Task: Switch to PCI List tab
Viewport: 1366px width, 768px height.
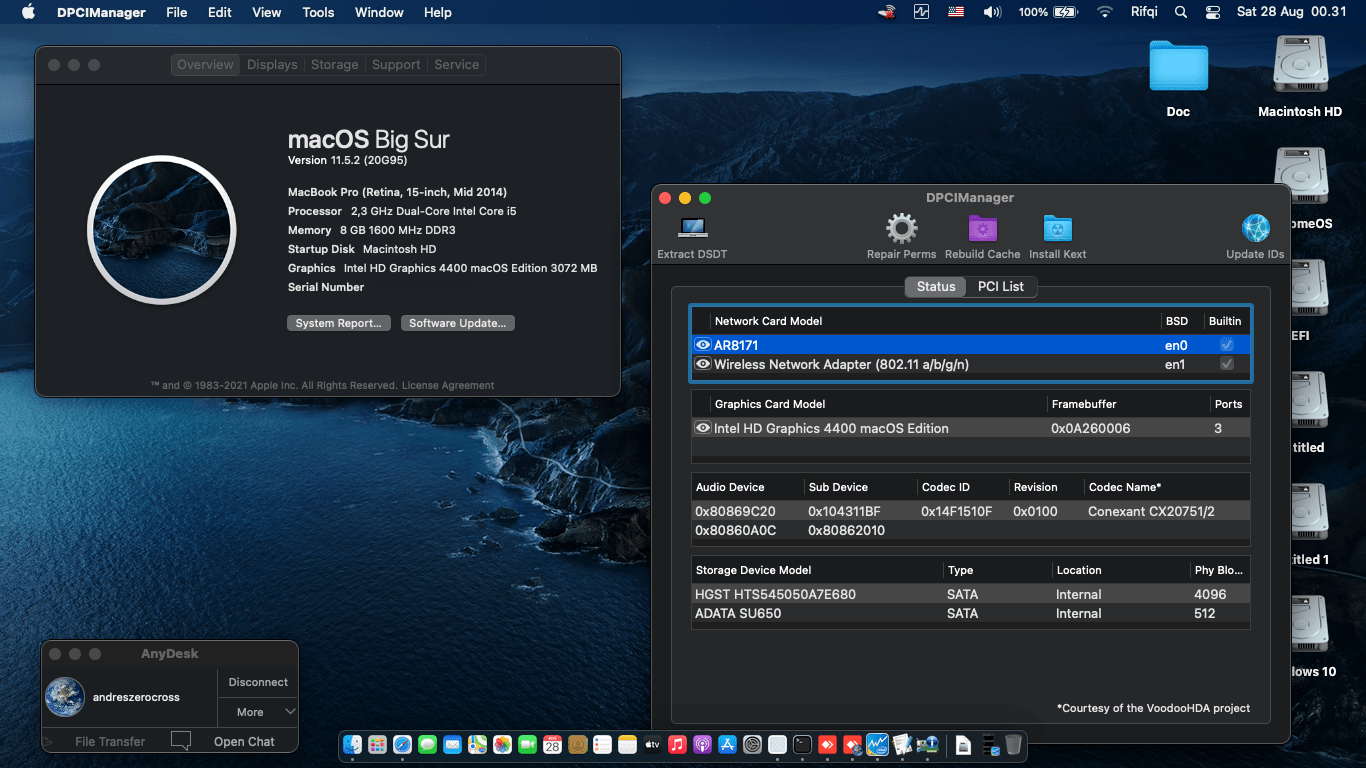Action: [x=1001, y=286]
